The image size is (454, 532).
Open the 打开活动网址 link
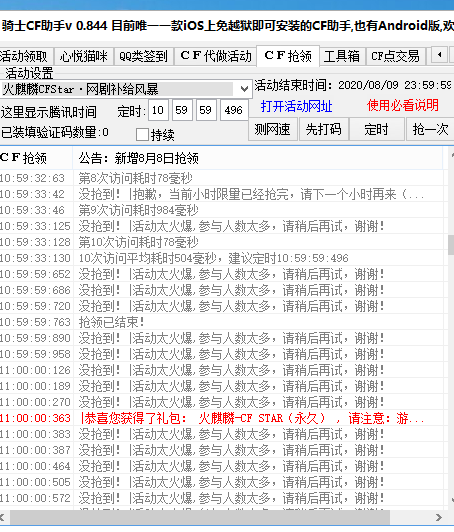coord(296,106)
